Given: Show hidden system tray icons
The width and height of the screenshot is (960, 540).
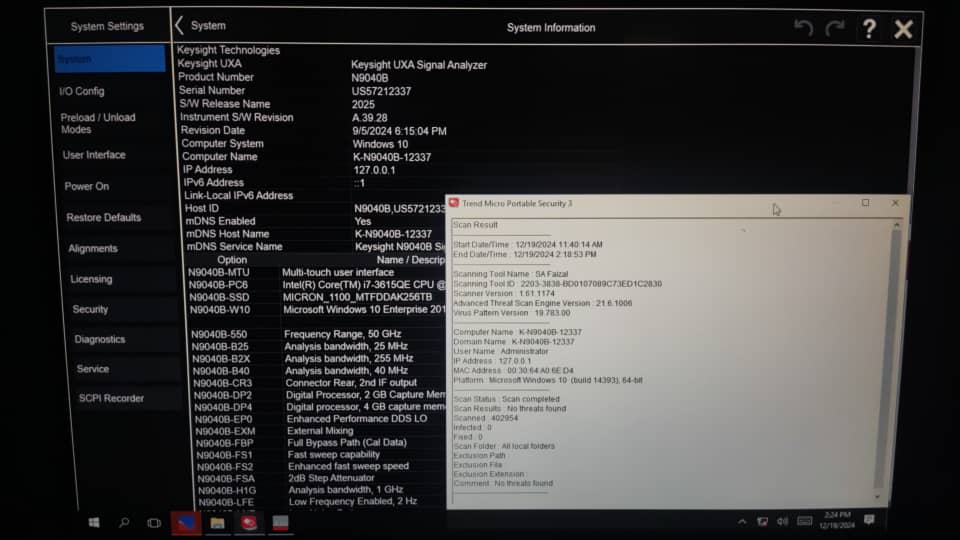Looking at the screenshot, I should click(742, 522).
